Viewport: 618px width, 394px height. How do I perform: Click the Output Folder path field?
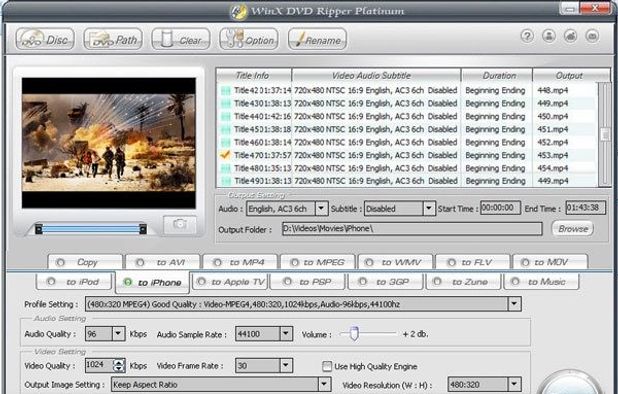point(412,229)
